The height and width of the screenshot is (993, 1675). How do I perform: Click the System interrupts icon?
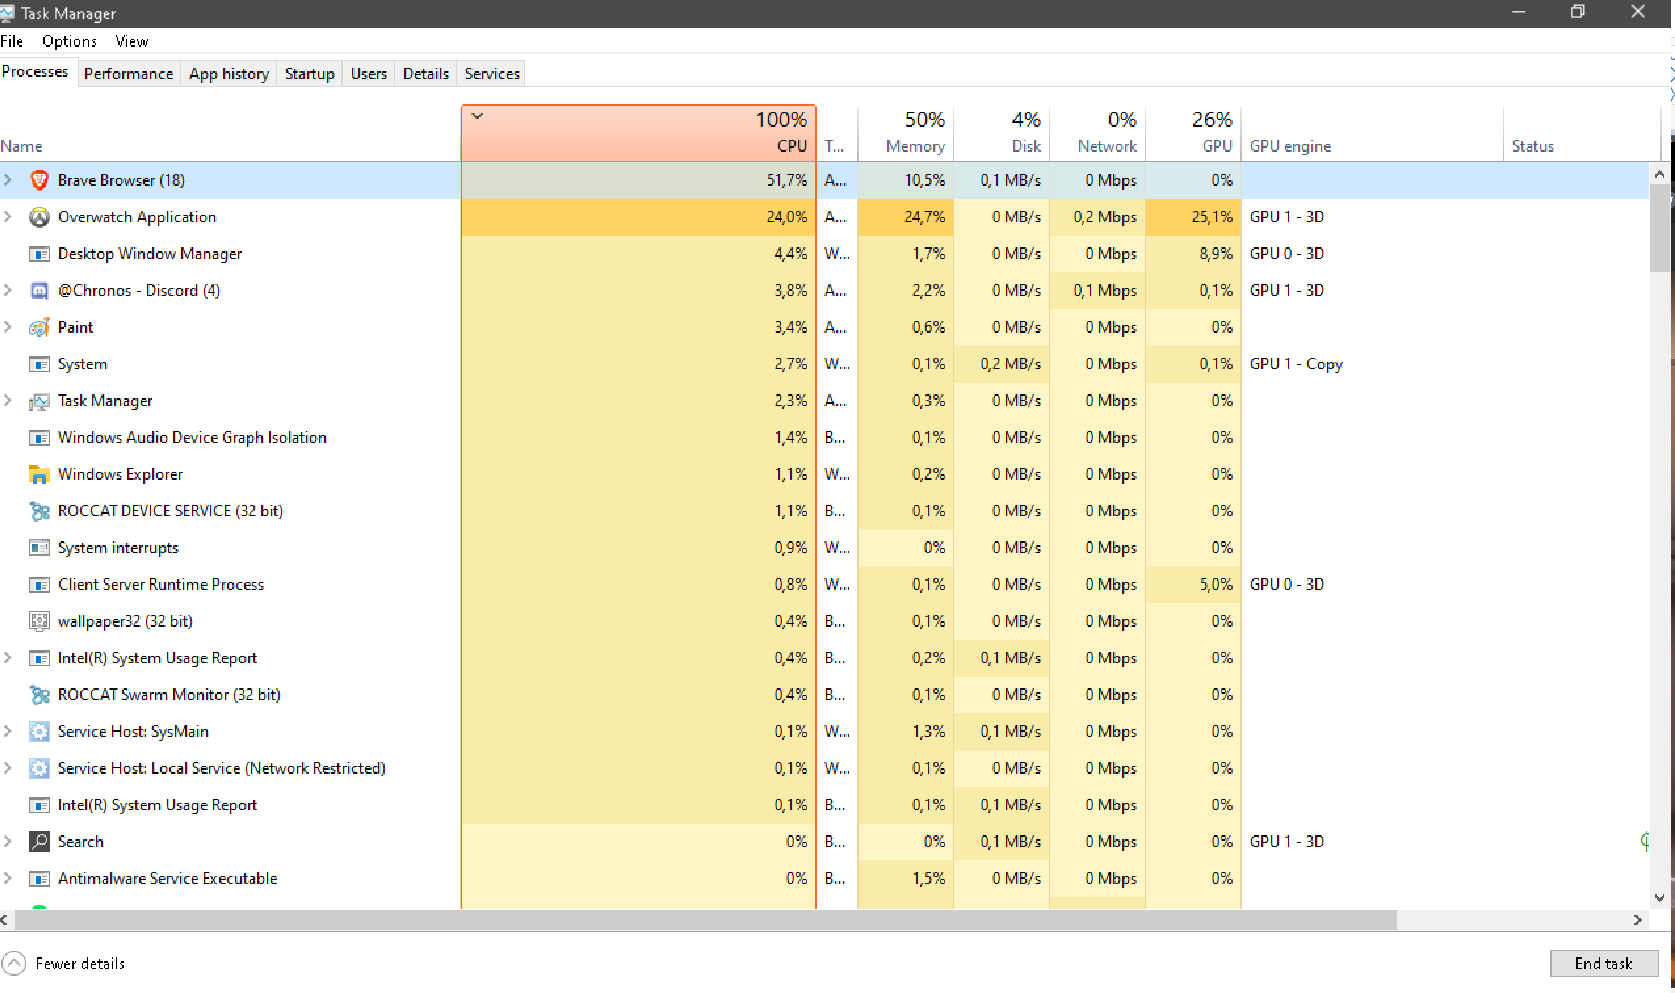point(39,548)
